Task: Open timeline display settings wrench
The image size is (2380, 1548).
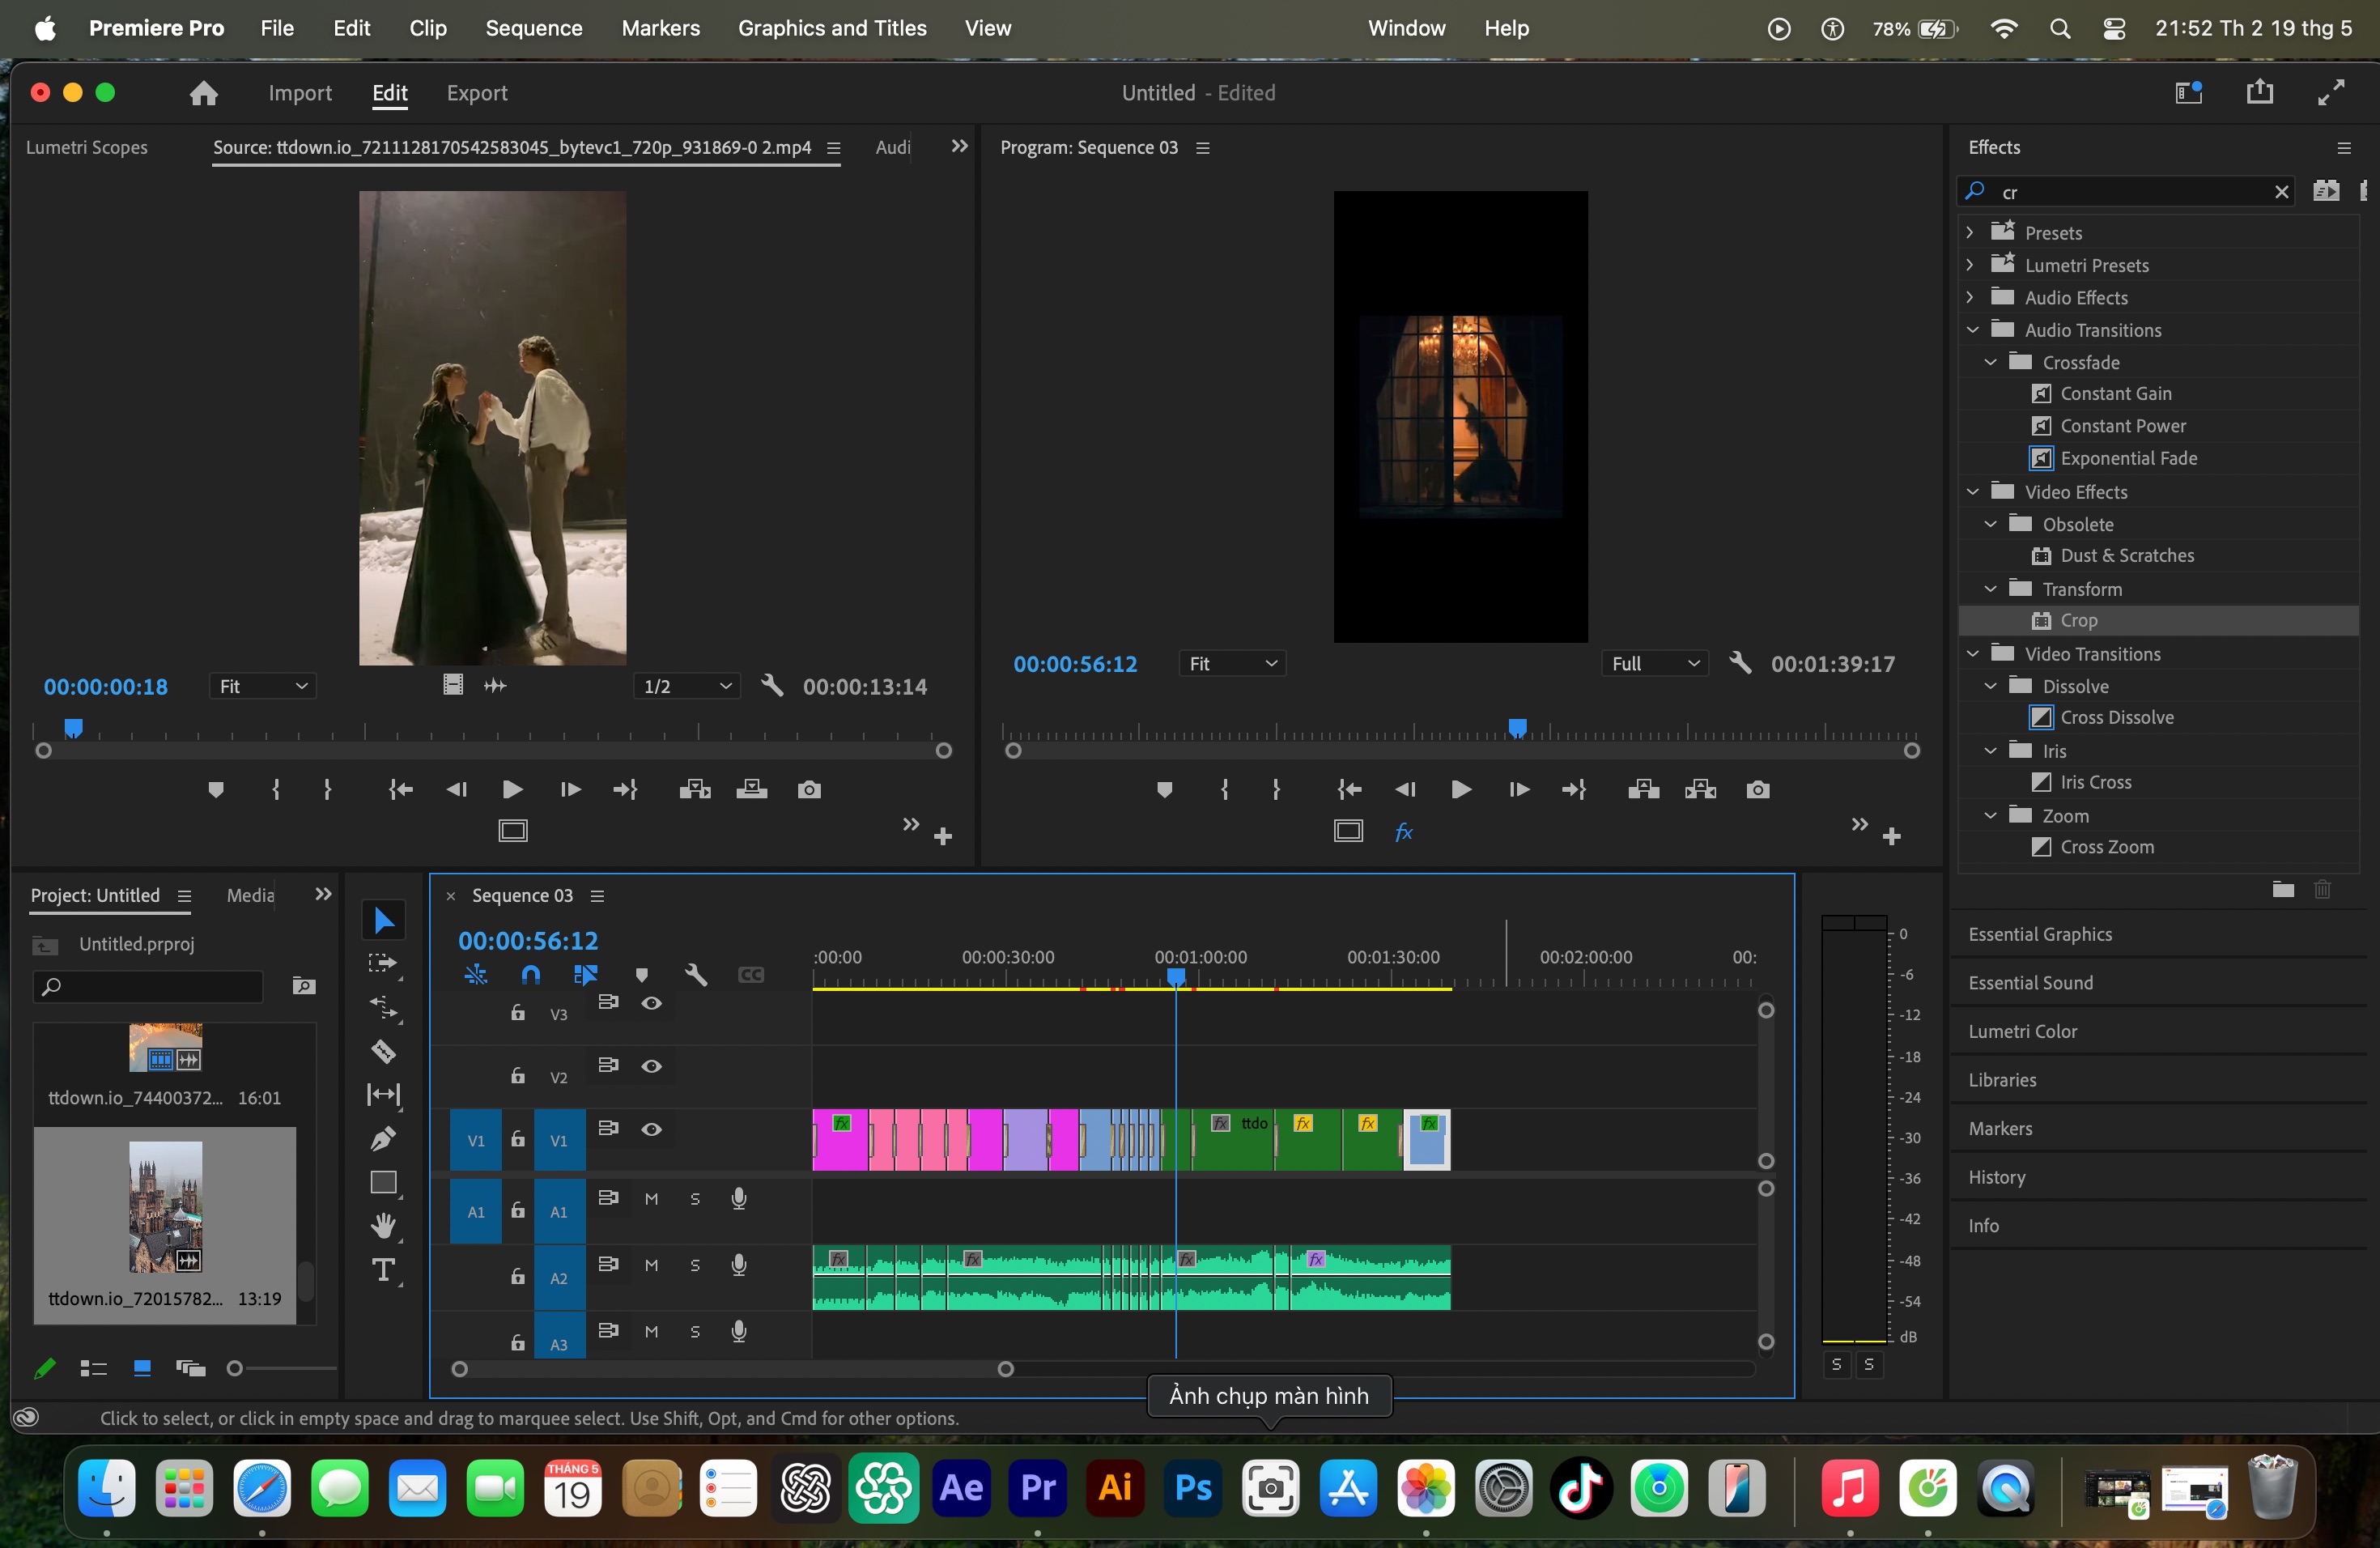Action: (x=696, y=974)
